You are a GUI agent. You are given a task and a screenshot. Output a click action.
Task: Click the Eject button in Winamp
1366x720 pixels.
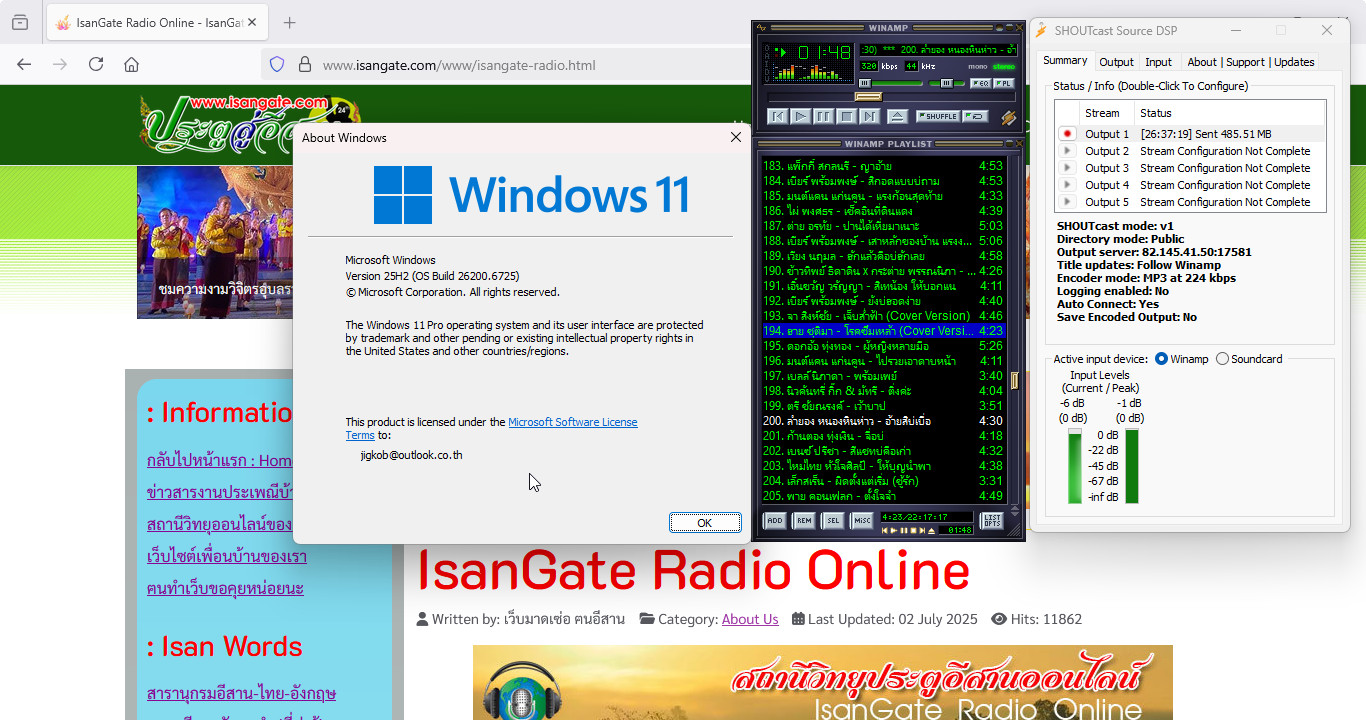[897, 116]
